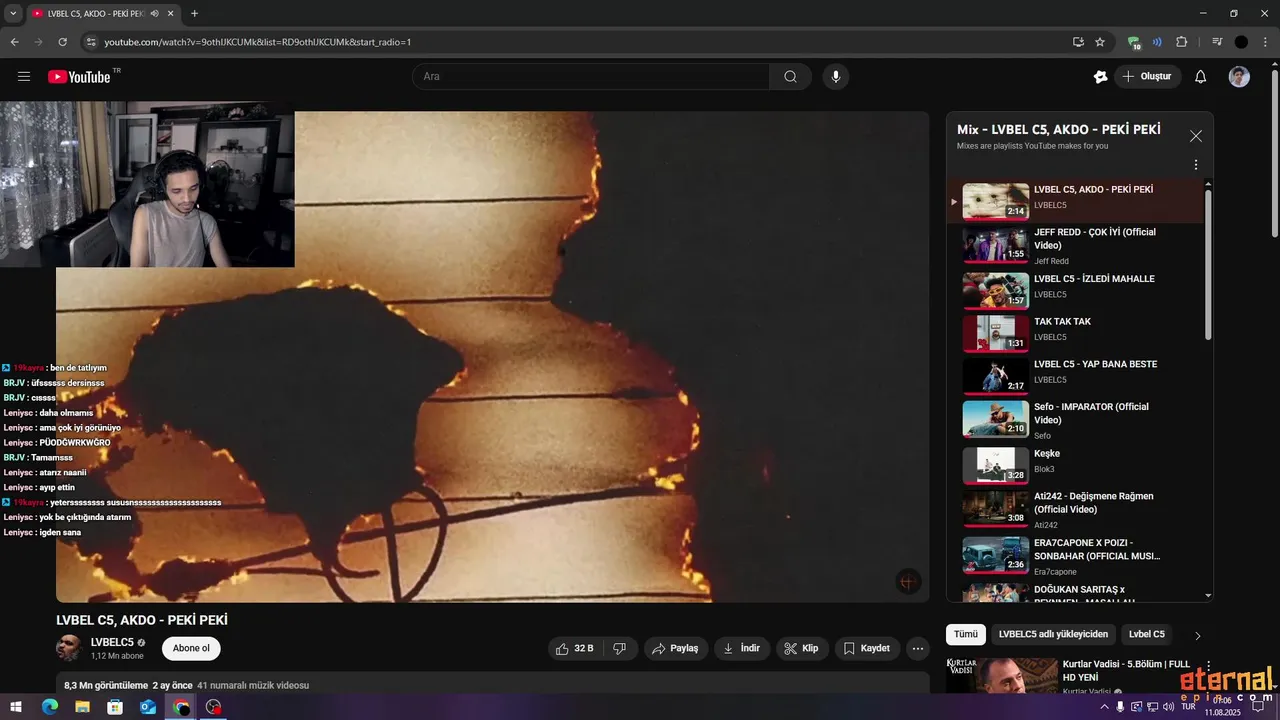Open the Chrome profile avatar
This screenshot has width=1280, height=720.
point(1241,42)
